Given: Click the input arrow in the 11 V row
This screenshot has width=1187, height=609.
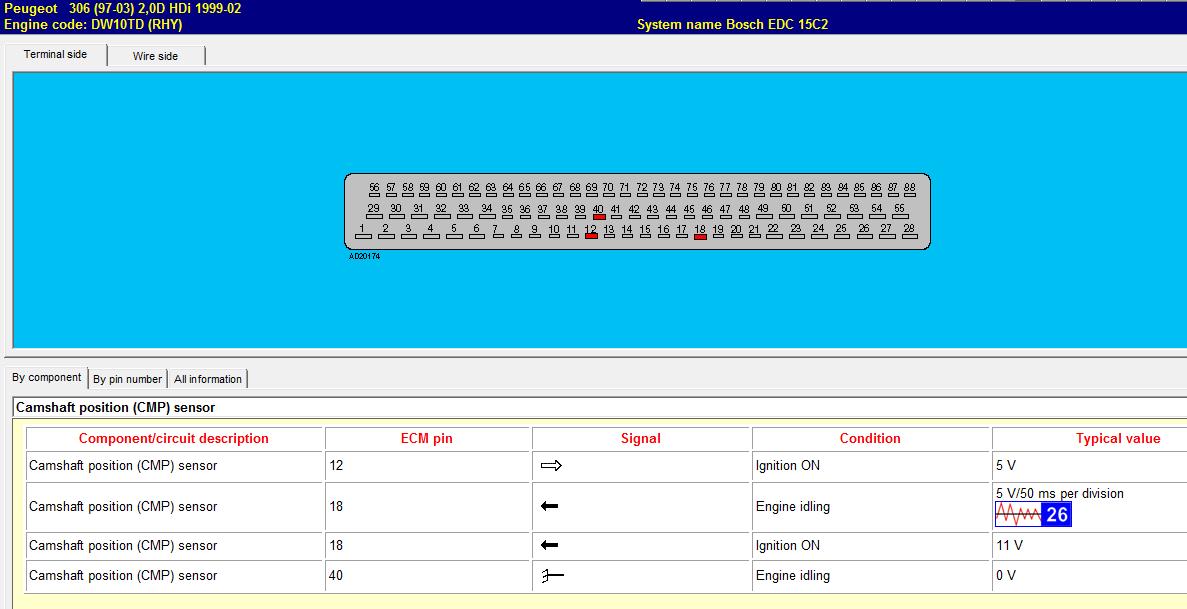Looking at the screenshot, I should click(550, 545).
